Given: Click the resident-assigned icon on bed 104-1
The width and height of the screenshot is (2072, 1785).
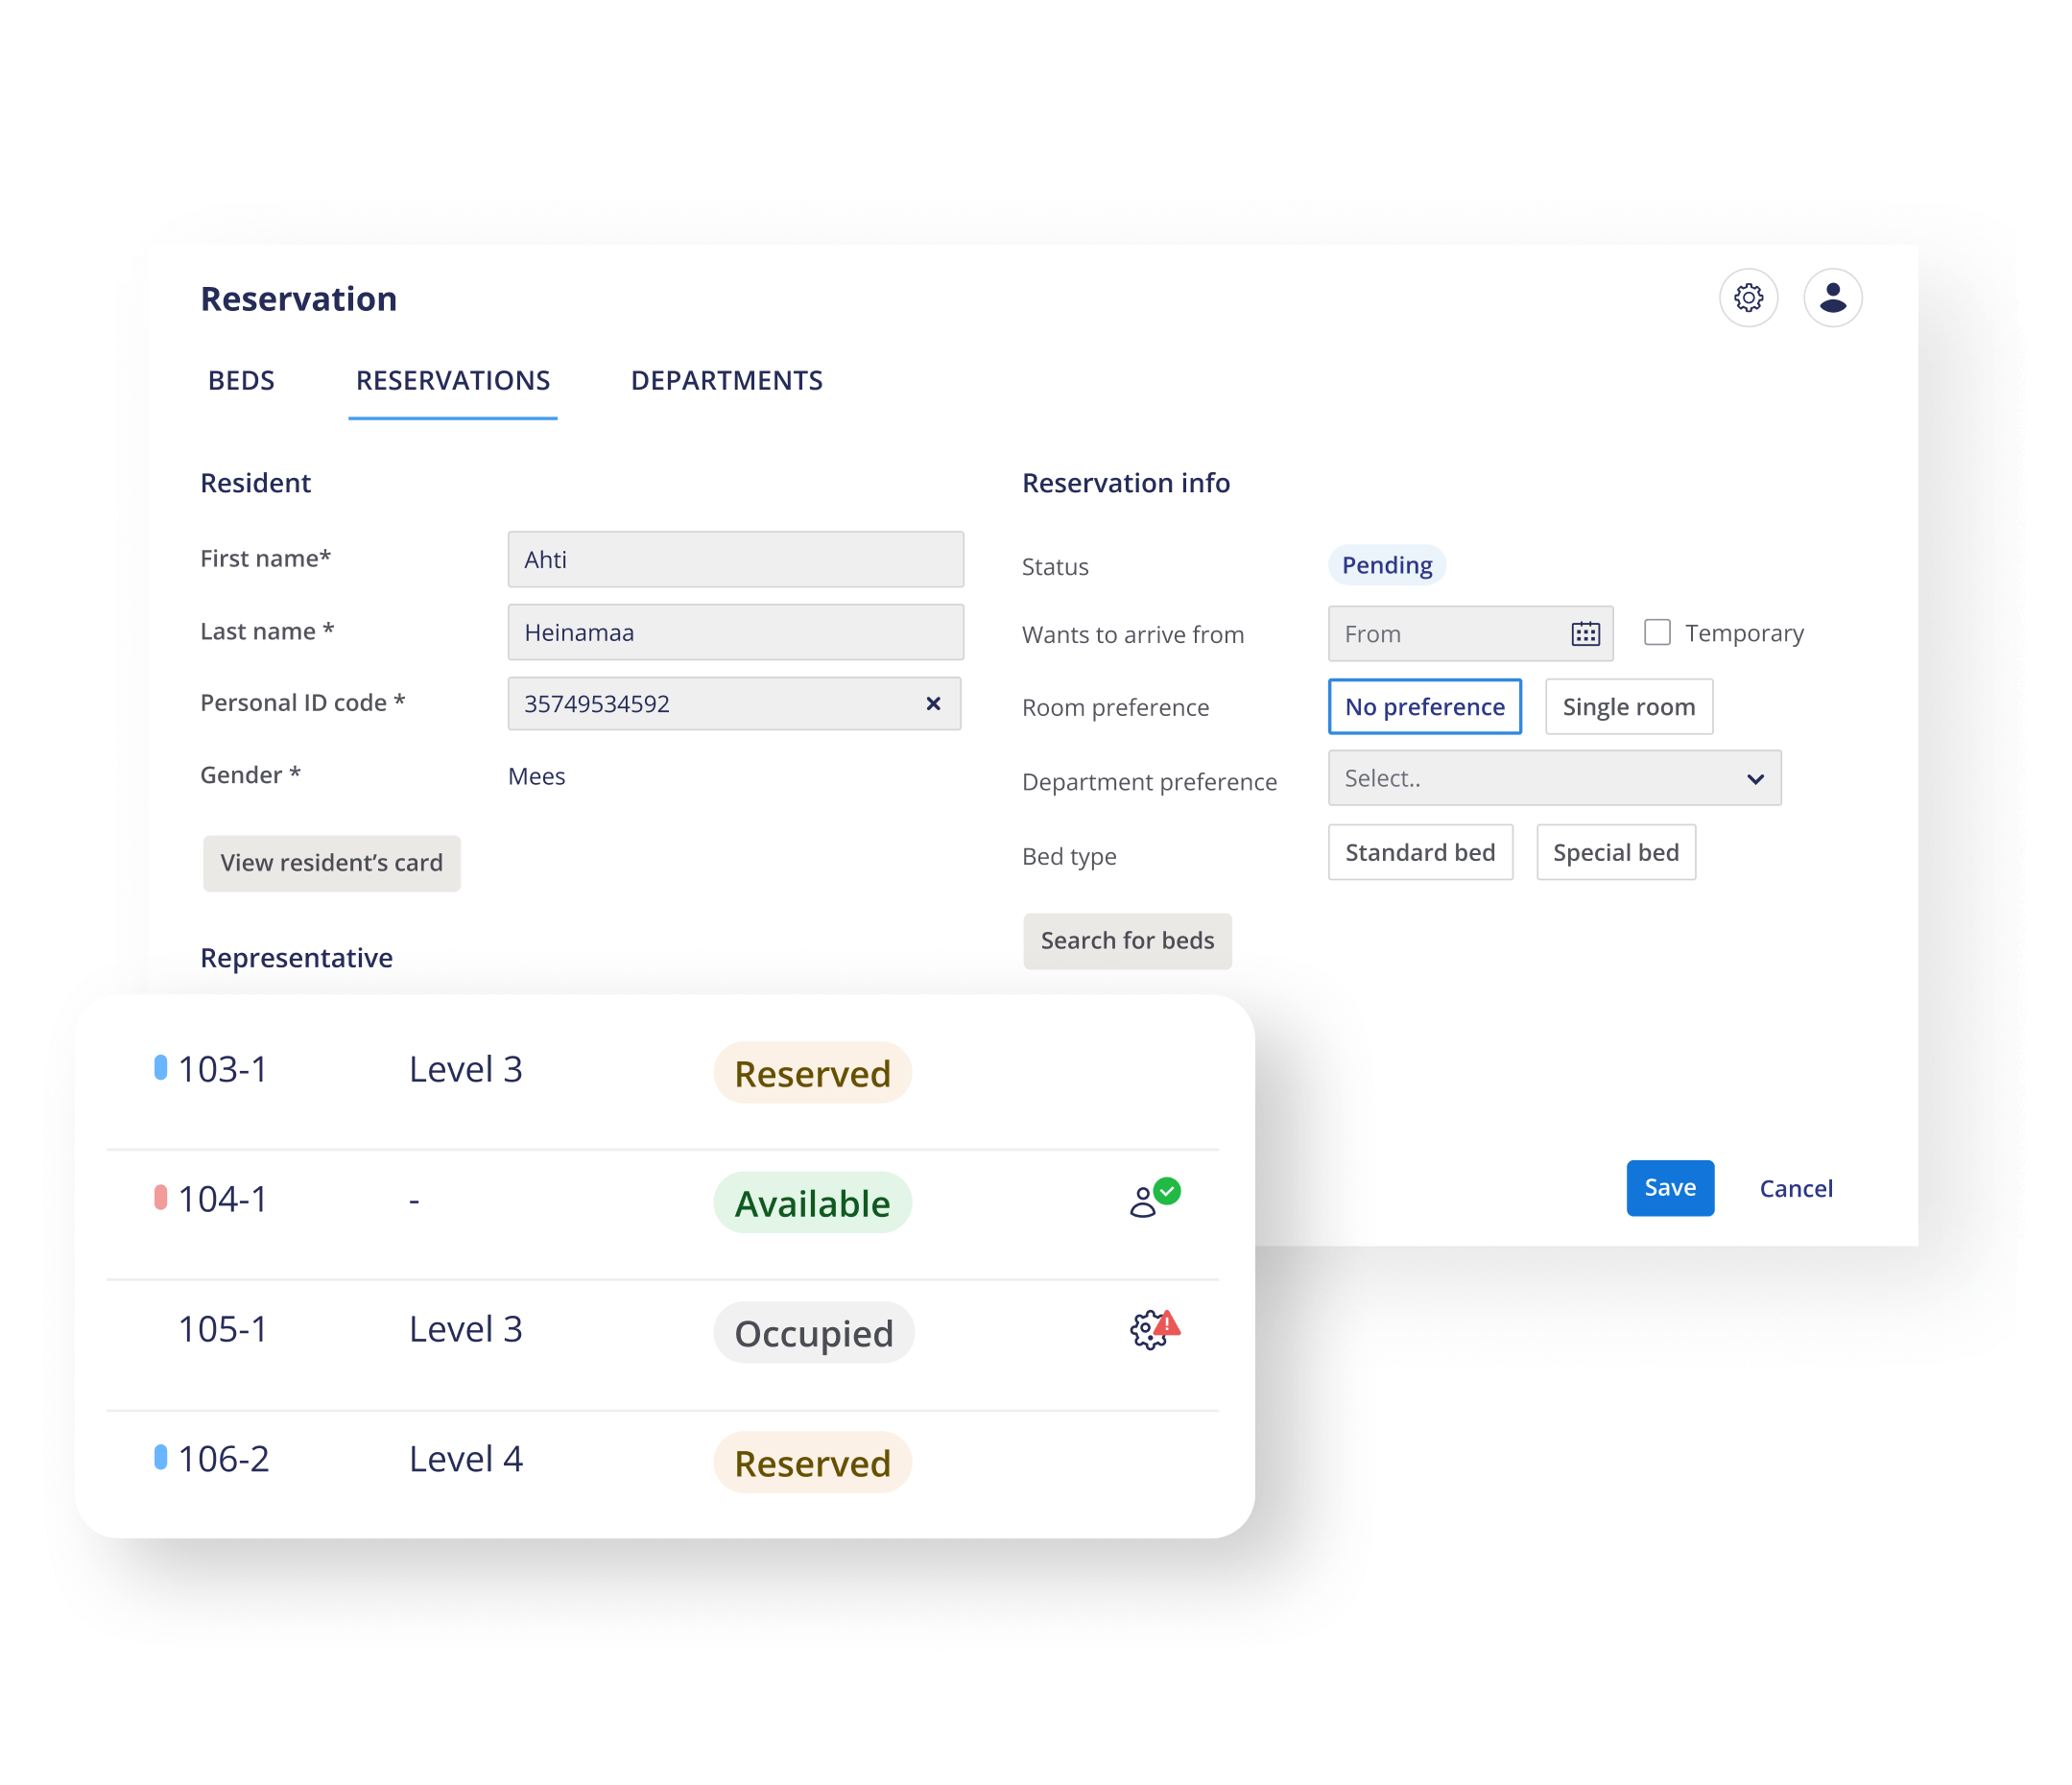Looking at the screenshot, I should tap(1153, 1198).
